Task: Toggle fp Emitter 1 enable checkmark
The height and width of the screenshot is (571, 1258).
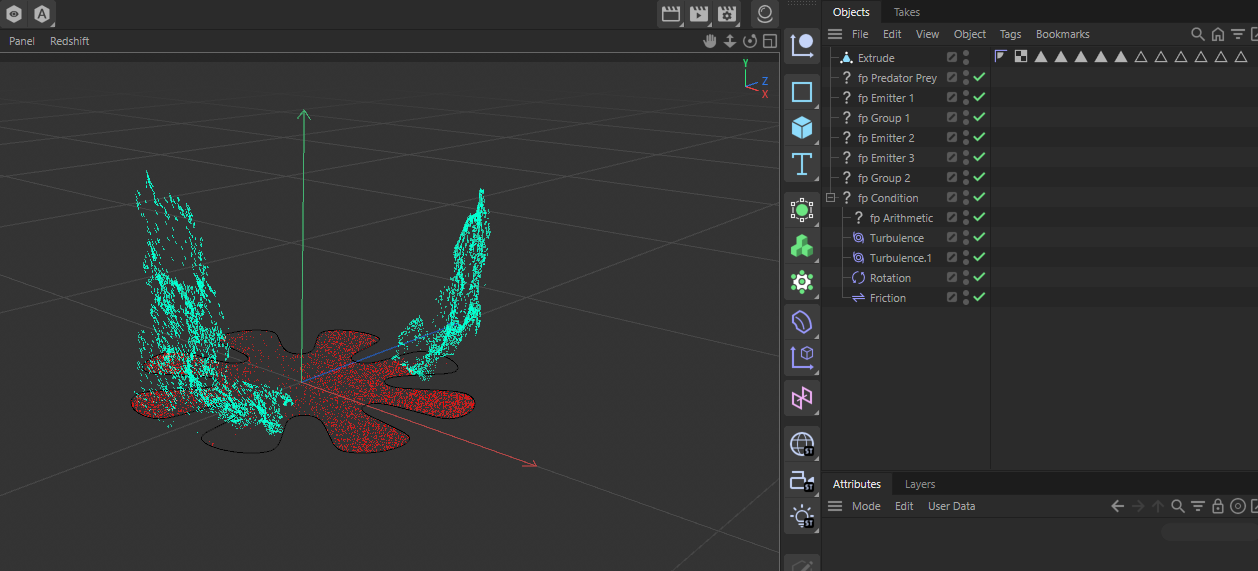Action: pyautogui.click(x=980, y=98)
